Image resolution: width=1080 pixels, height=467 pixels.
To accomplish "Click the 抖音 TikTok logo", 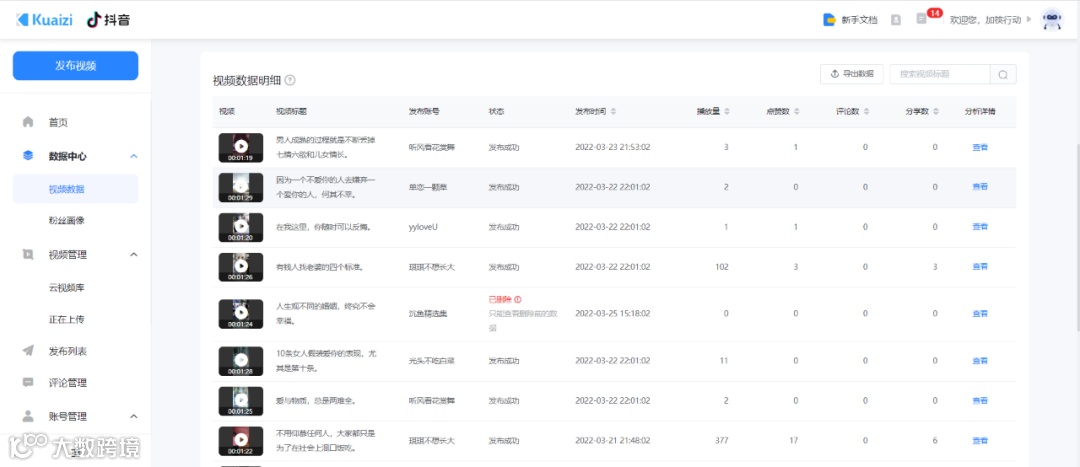I will (x=108, y=20).
